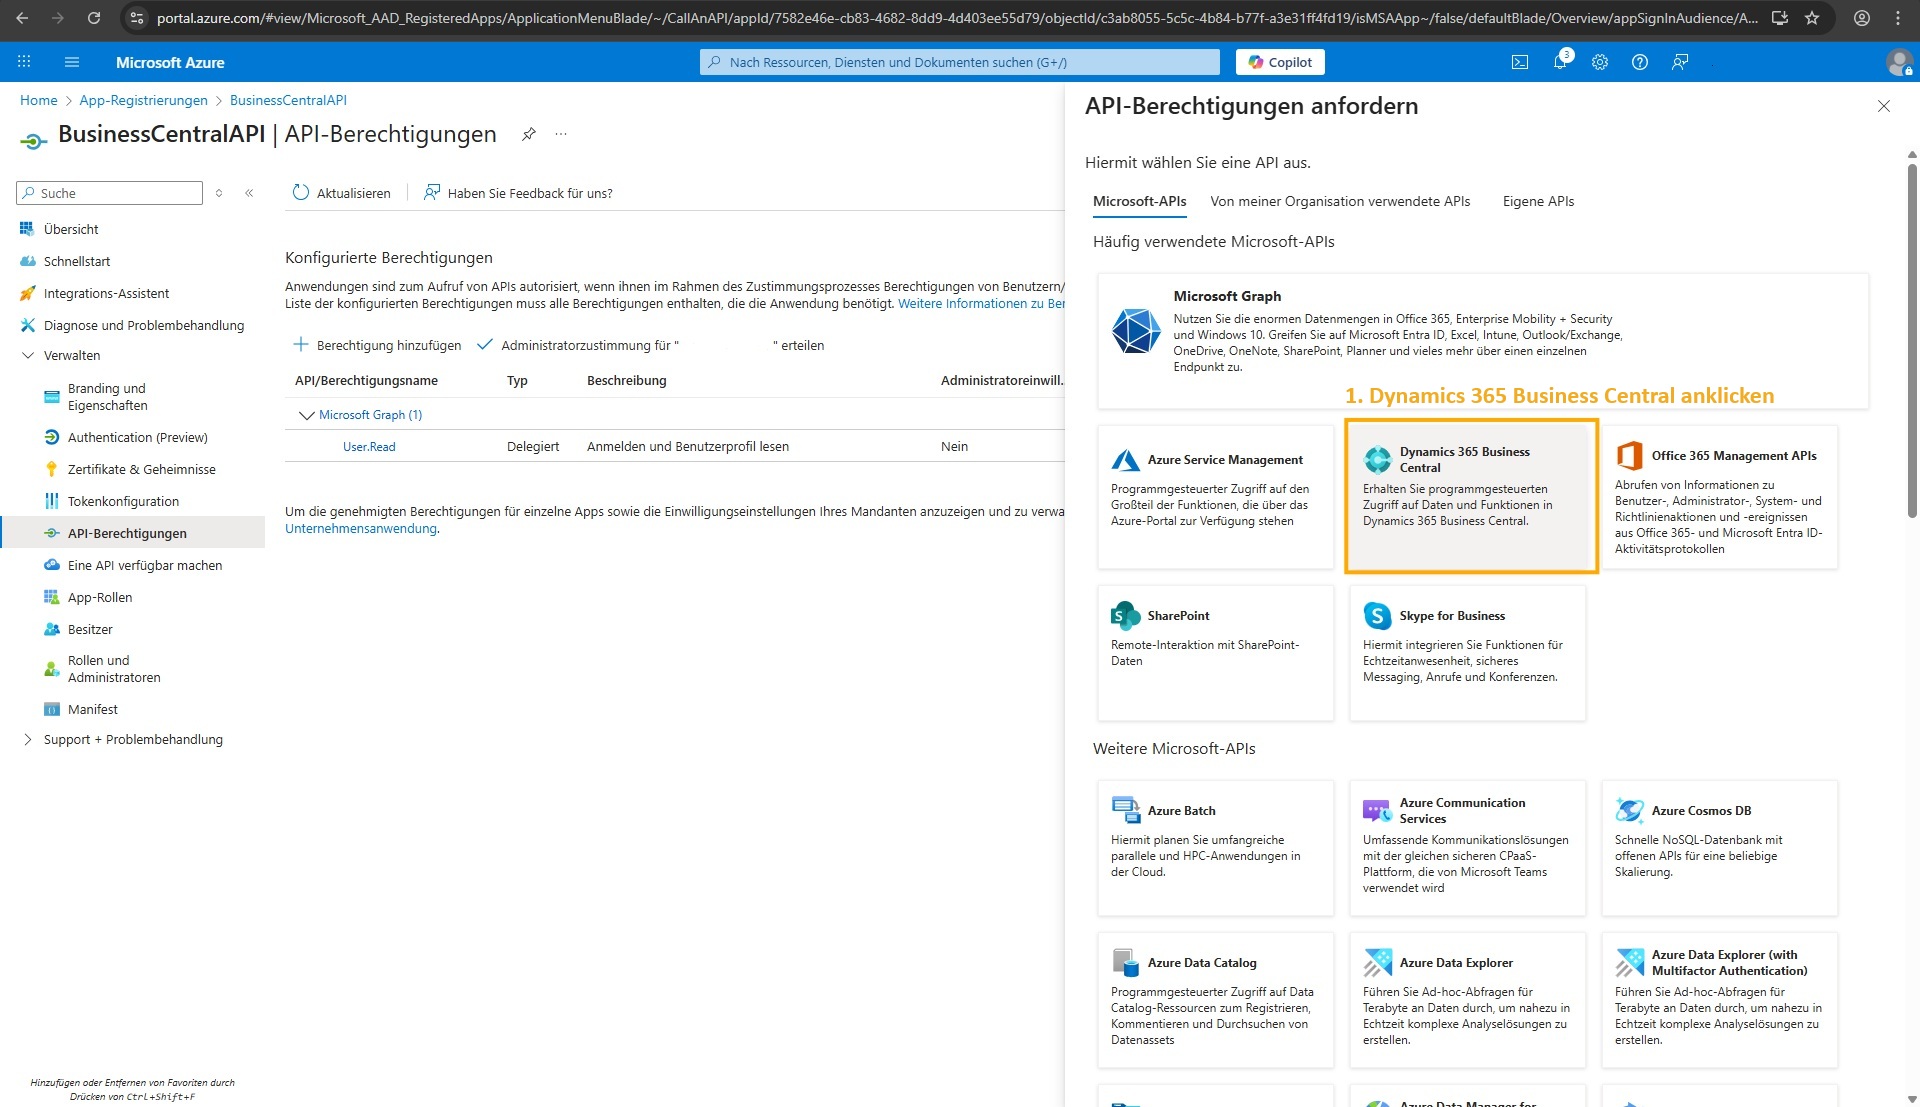
Task: Open portal settings gear icon
Action: [x=1600, y=62]
